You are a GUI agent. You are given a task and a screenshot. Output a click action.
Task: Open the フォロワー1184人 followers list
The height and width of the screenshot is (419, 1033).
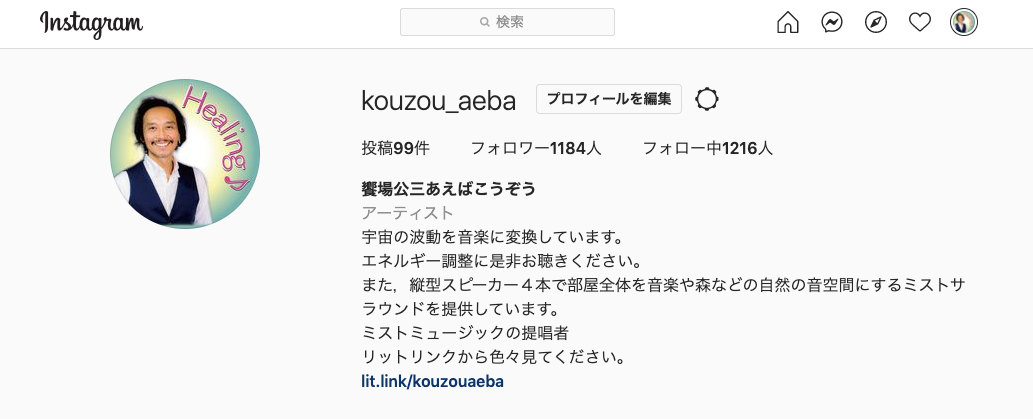pyautogui.click(x=536, y=149)
